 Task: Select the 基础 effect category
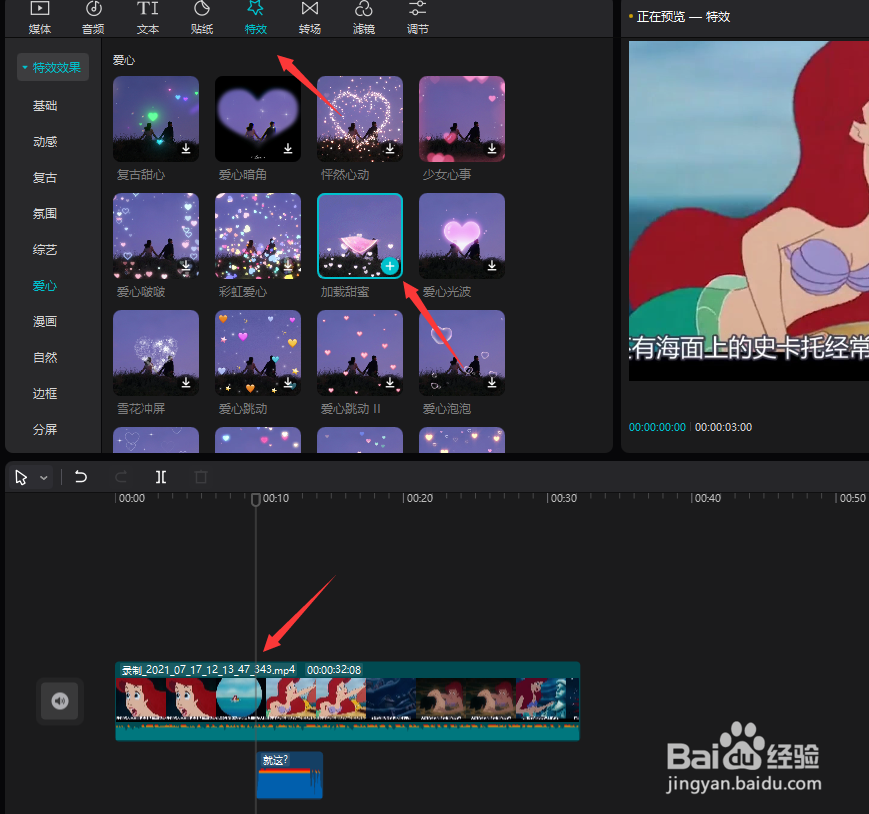click(45, 106)
